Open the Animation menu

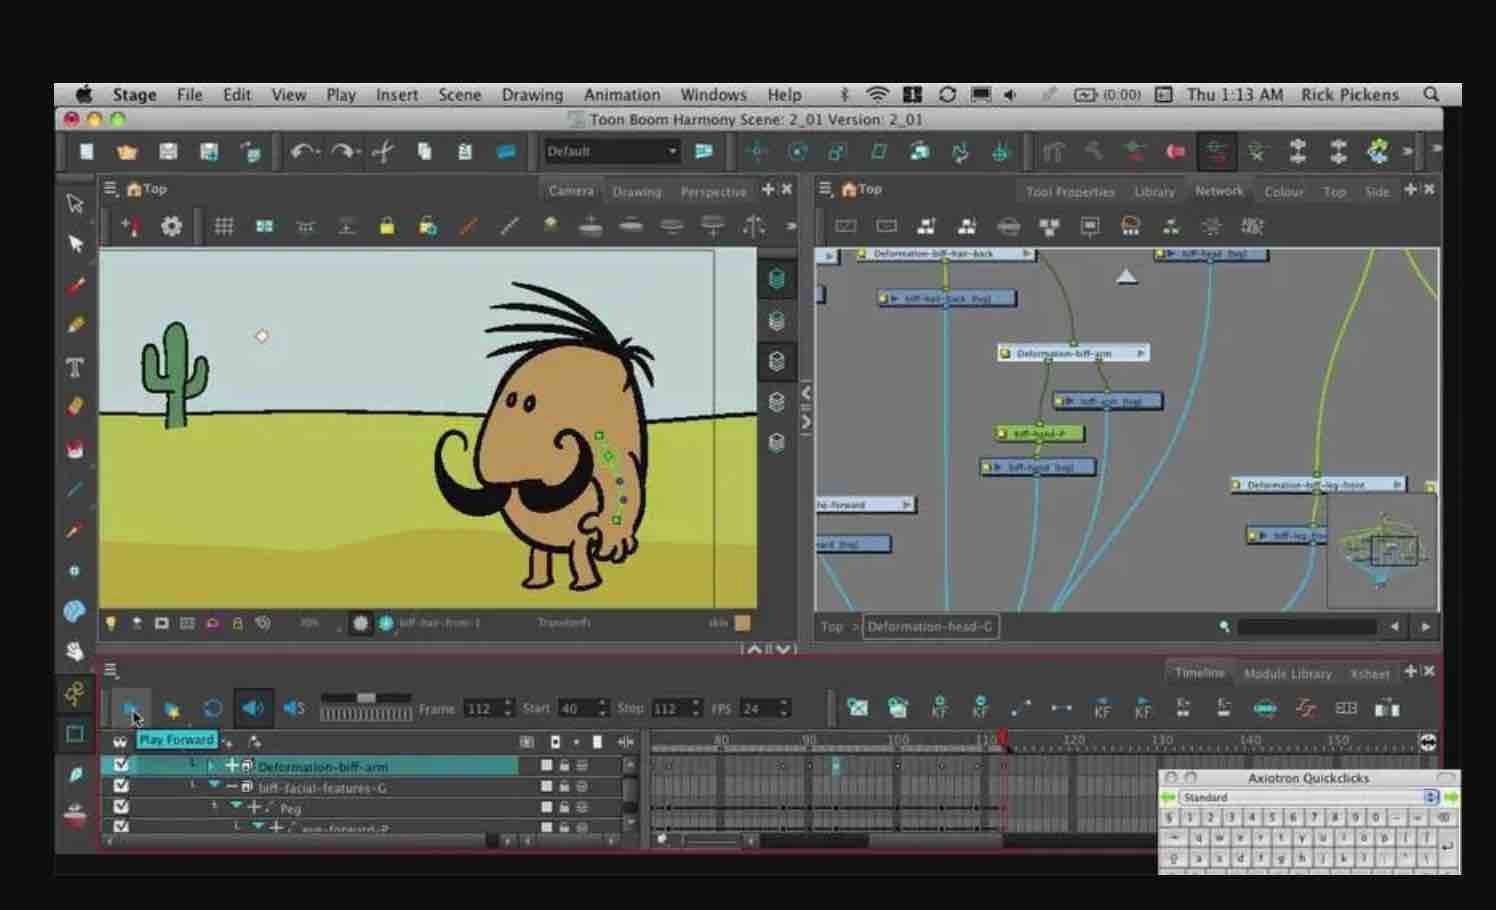coord(622,95)
